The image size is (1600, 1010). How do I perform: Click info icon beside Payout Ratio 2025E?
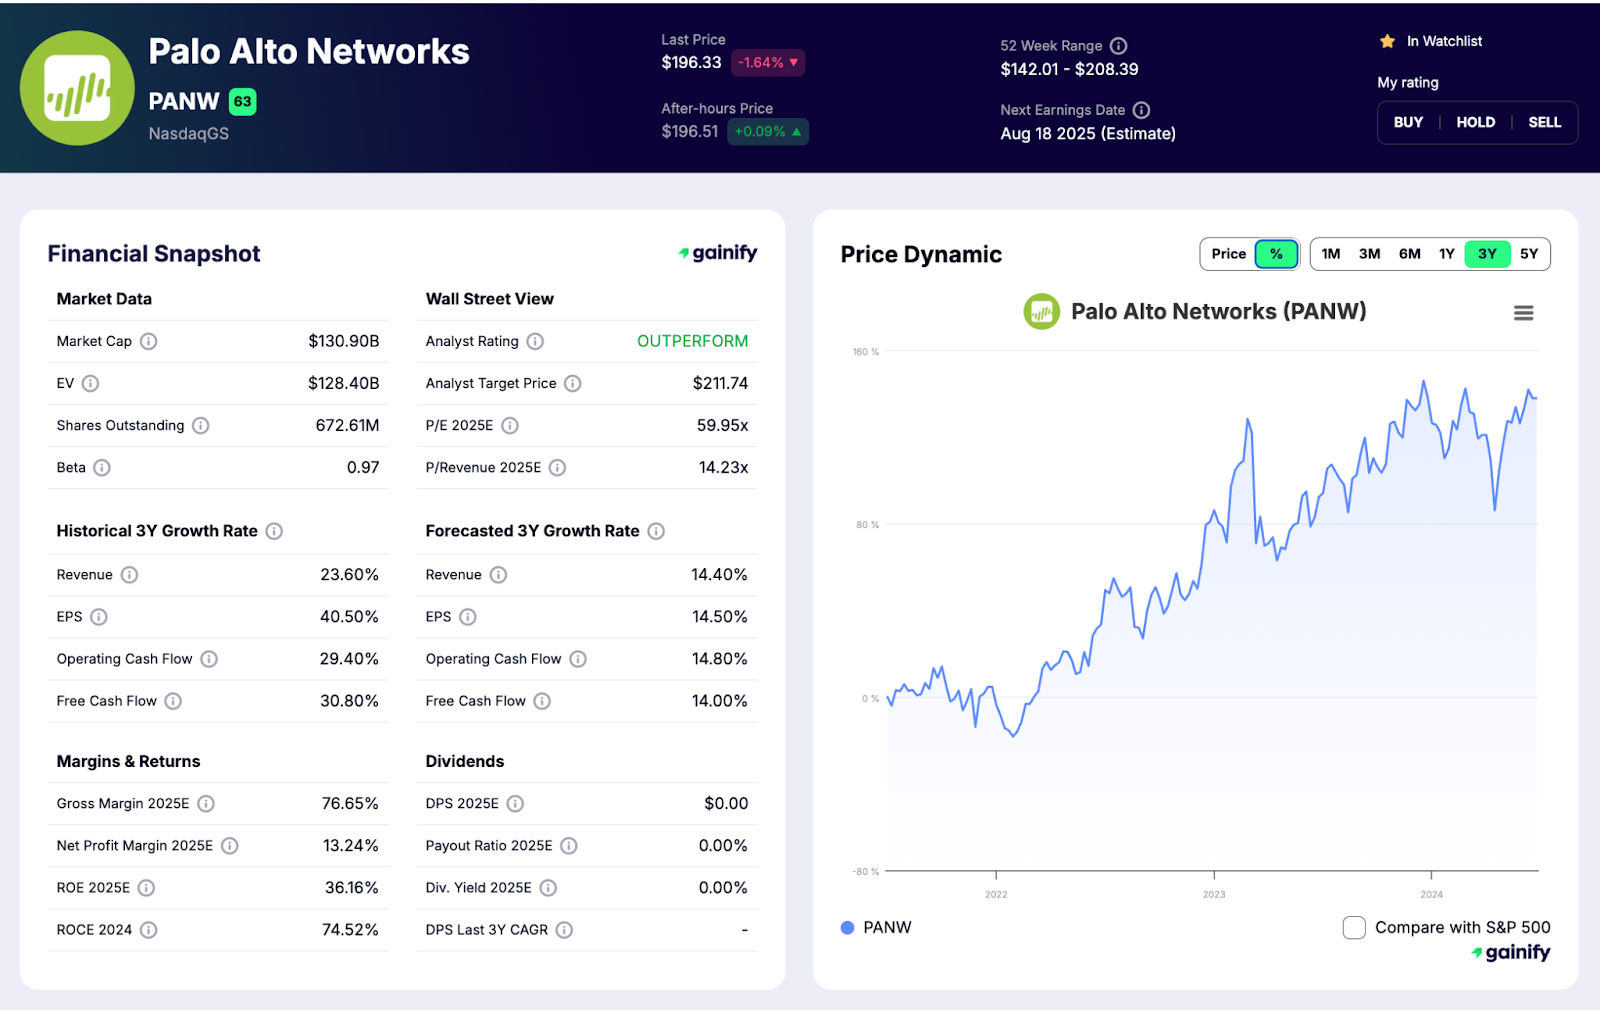(568, 845)
